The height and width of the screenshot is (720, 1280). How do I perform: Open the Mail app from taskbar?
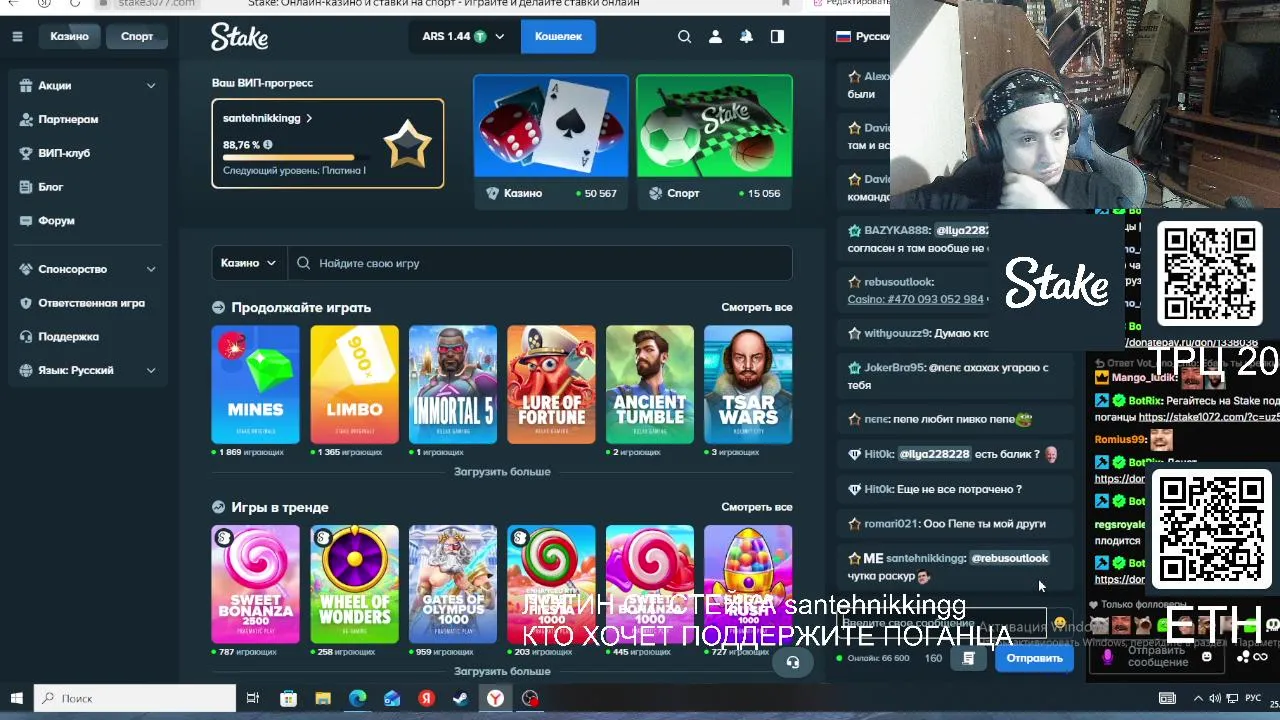(x=392, y=698)
